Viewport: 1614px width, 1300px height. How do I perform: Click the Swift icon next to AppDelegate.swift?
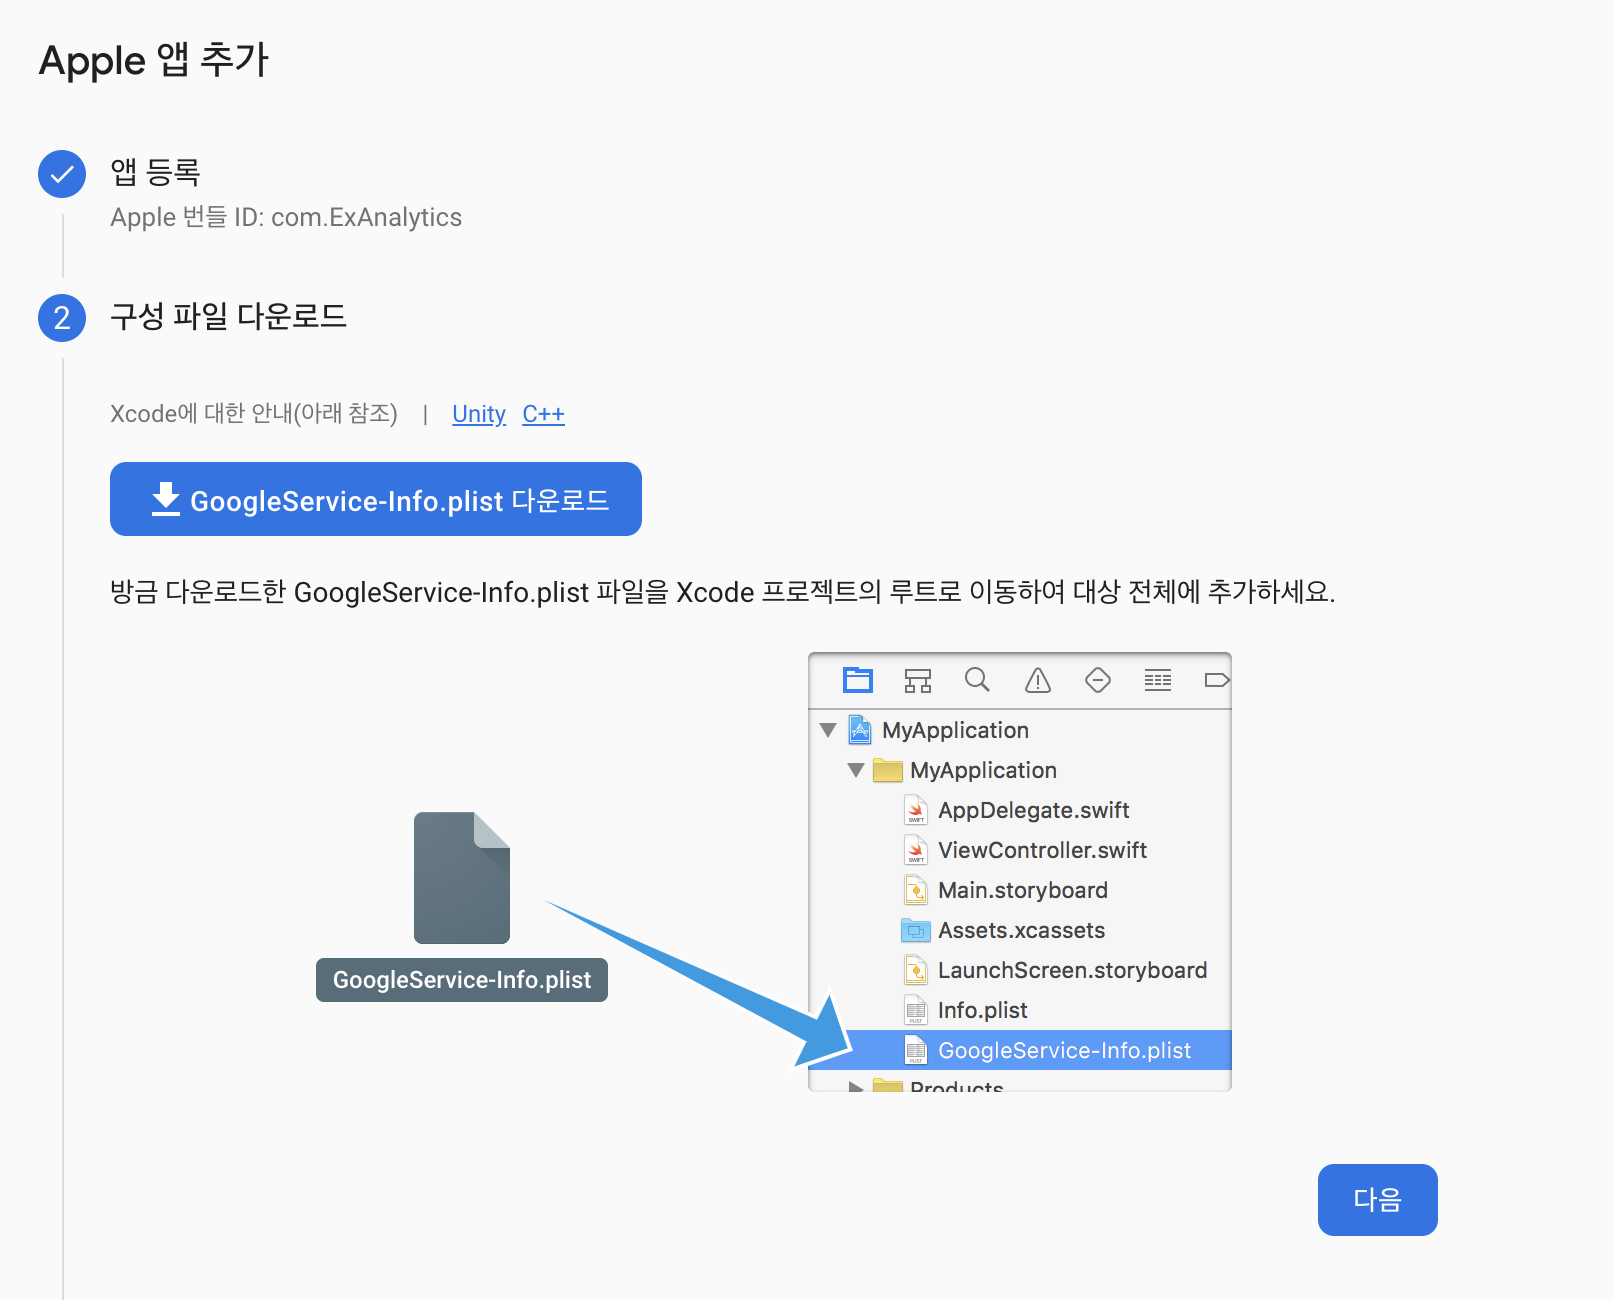click(x=916, y=810)
